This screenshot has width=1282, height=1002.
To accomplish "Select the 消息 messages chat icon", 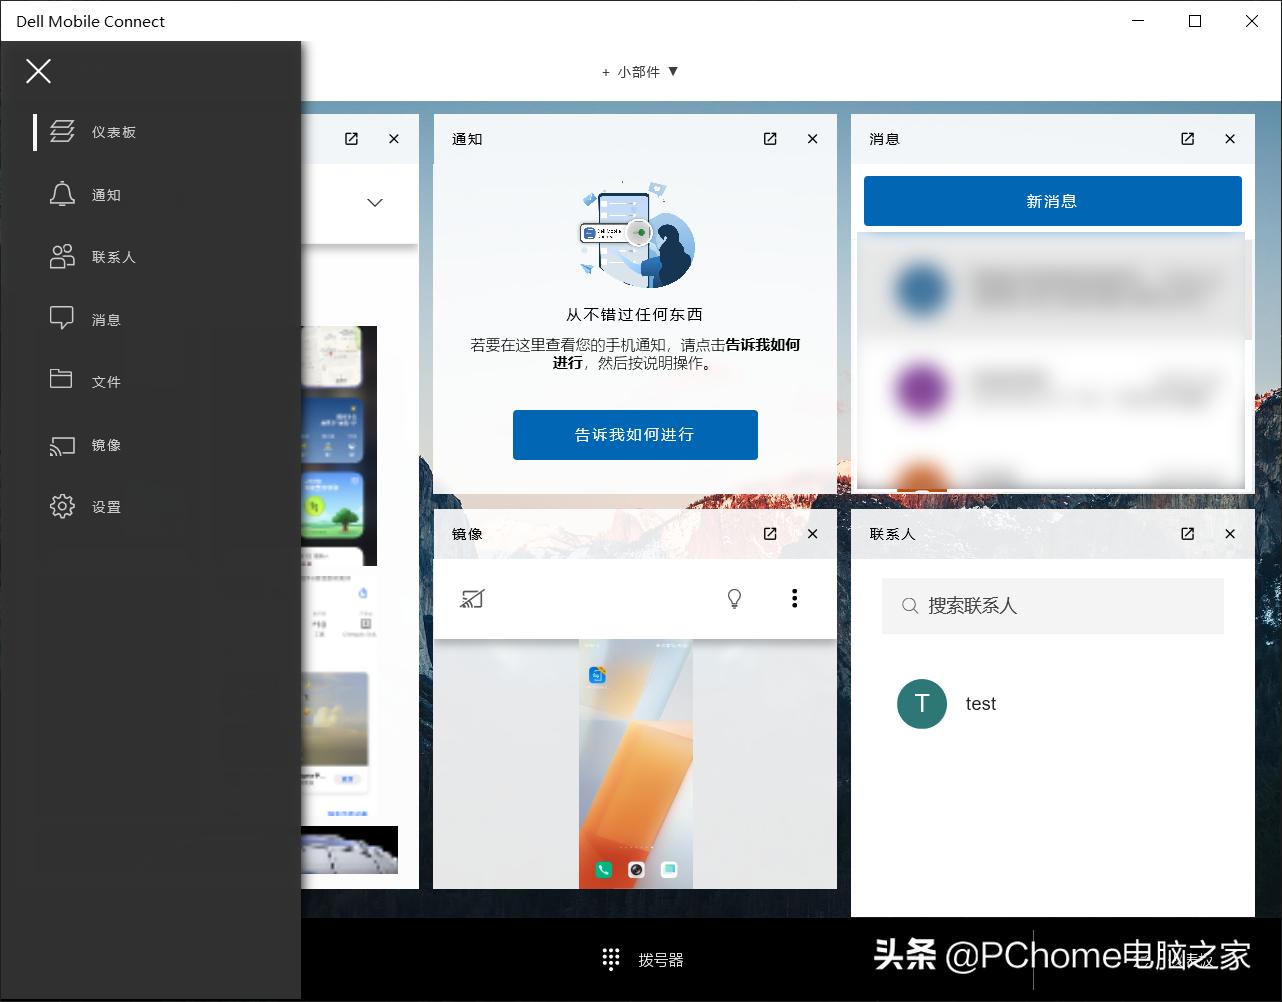I will coord(62,318).
